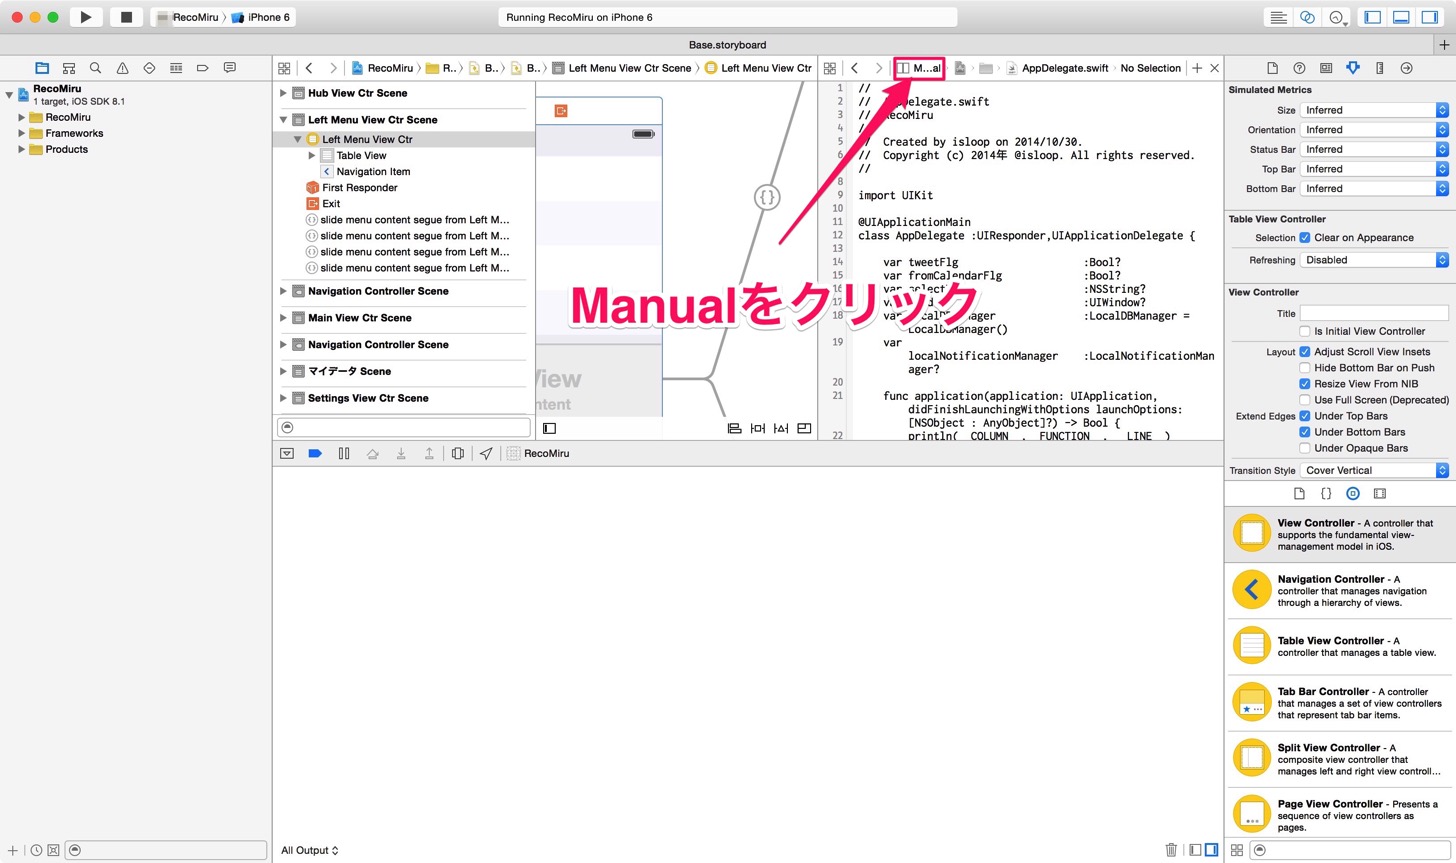Viewport: 1456px width, 863px height.
Task: Select the iPhone 6 run destination
Action: [x=262, y=17]
